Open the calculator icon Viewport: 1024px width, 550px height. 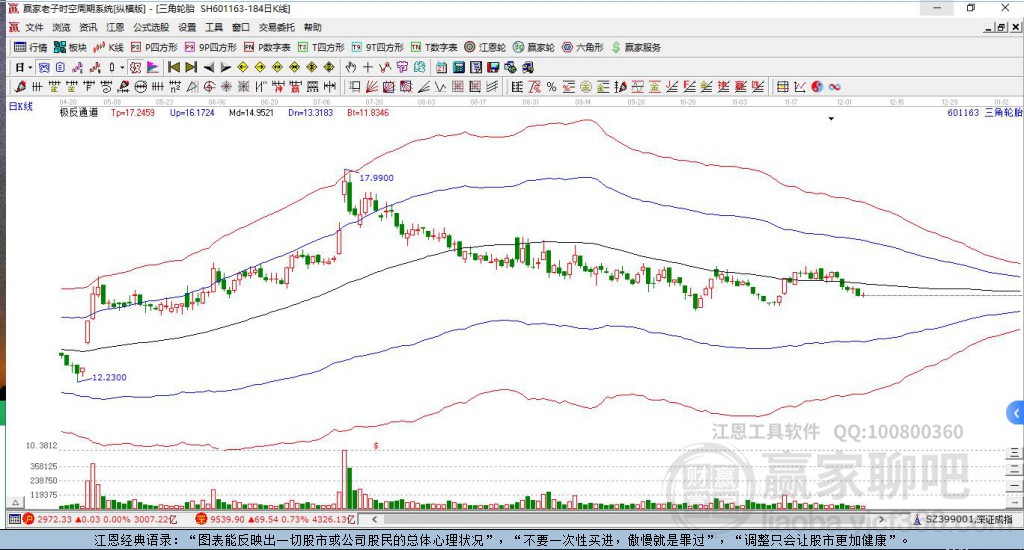tap(458, 67)
